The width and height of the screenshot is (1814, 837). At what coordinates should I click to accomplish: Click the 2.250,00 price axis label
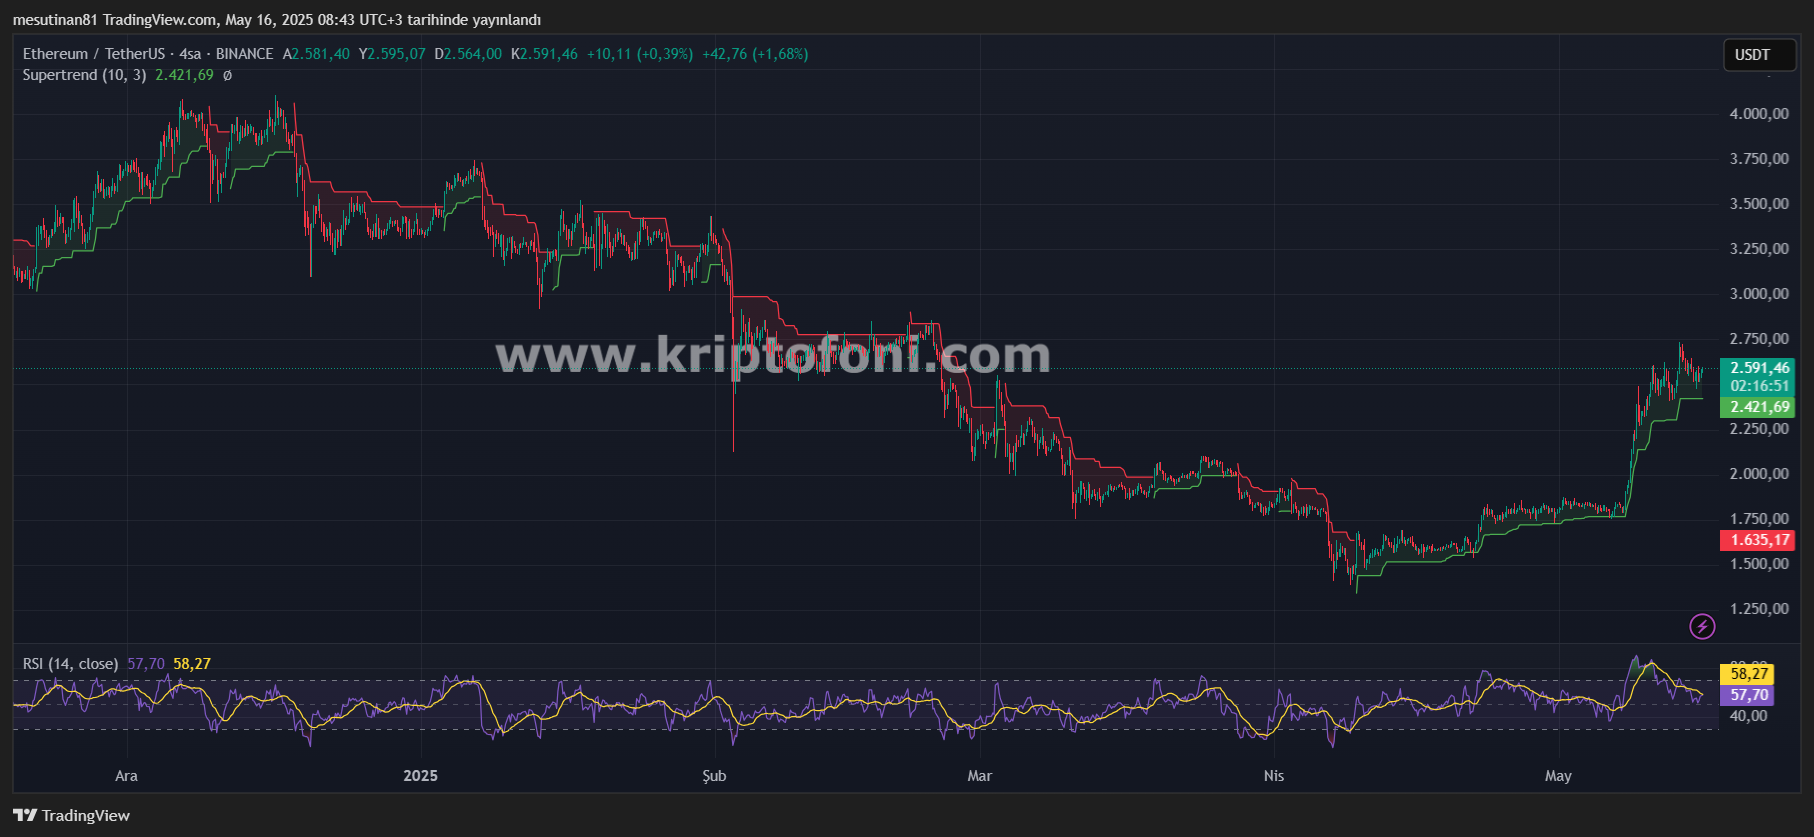coord(1759,429)
